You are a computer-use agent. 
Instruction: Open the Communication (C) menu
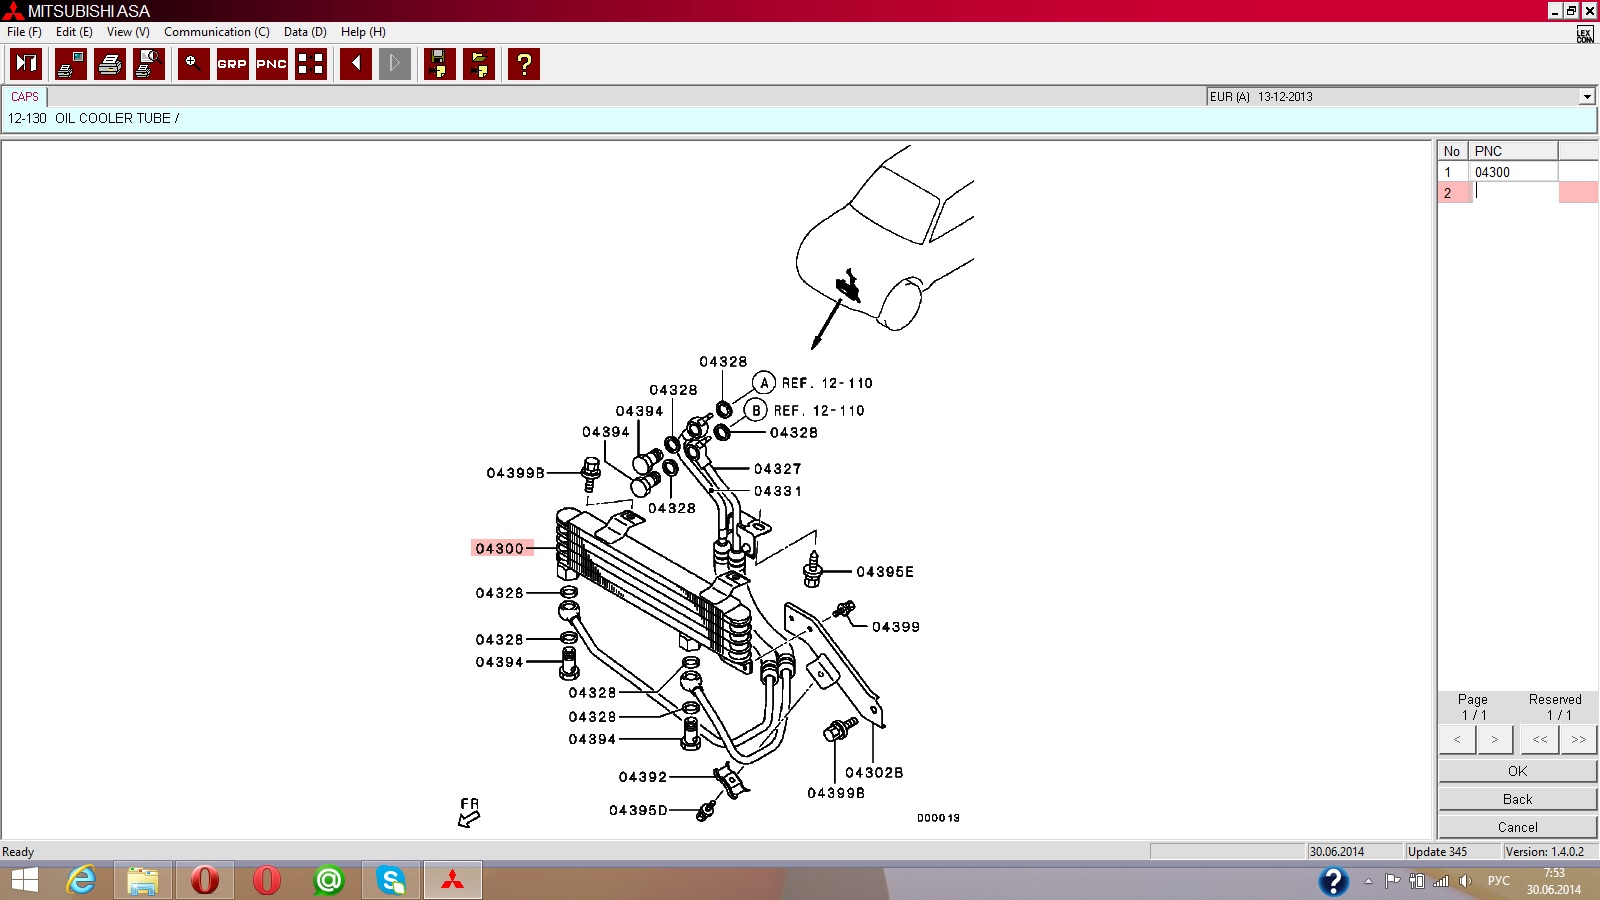click(x=216, y=32)
